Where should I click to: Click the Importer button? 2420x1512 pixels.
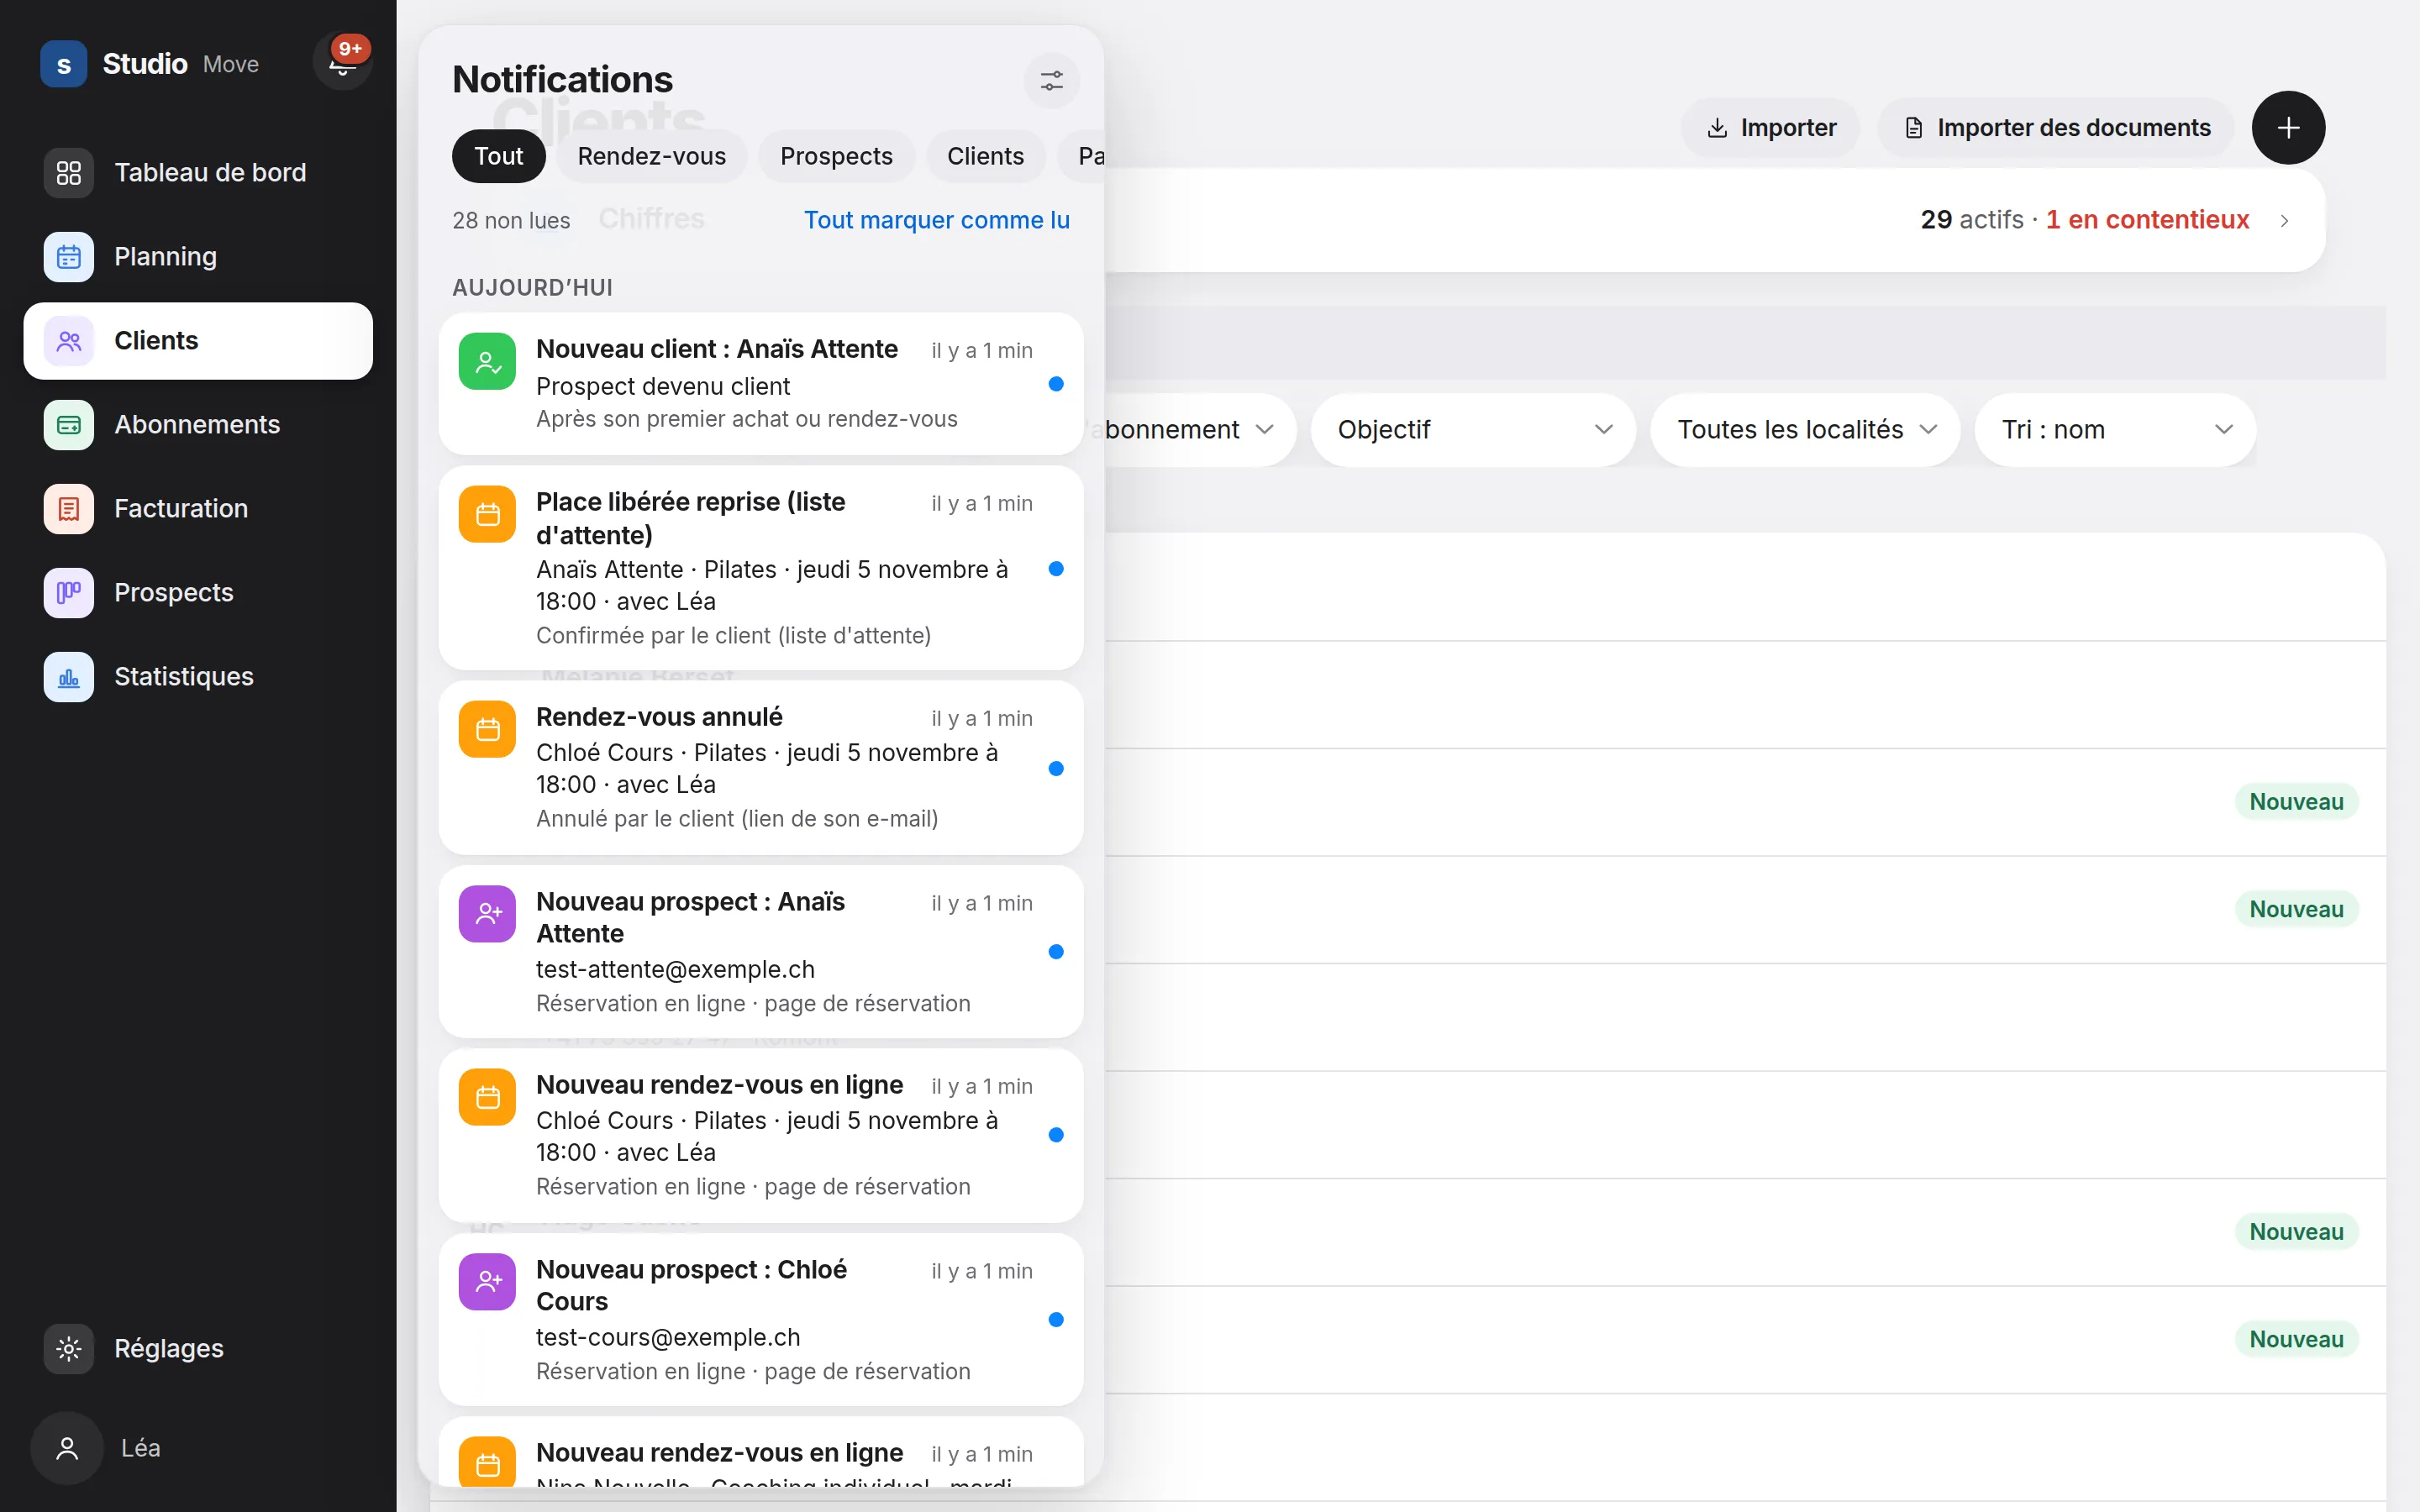1769,128
